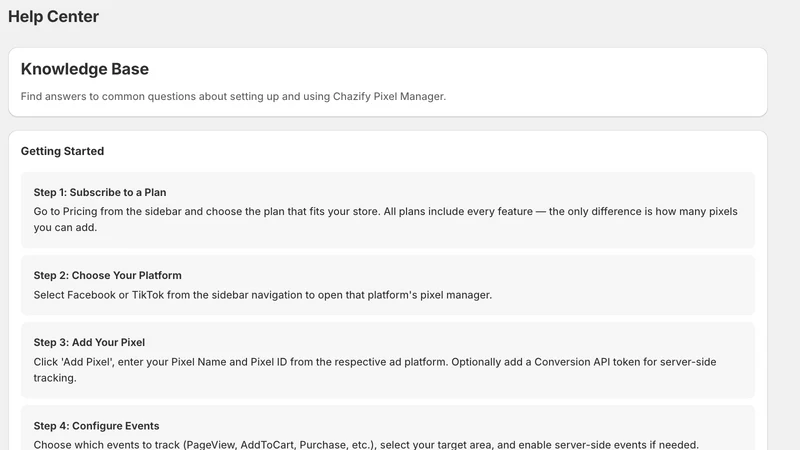Select the Knowledge Base heading
This screenshot has width=800, height=450.
pos(85,69)
